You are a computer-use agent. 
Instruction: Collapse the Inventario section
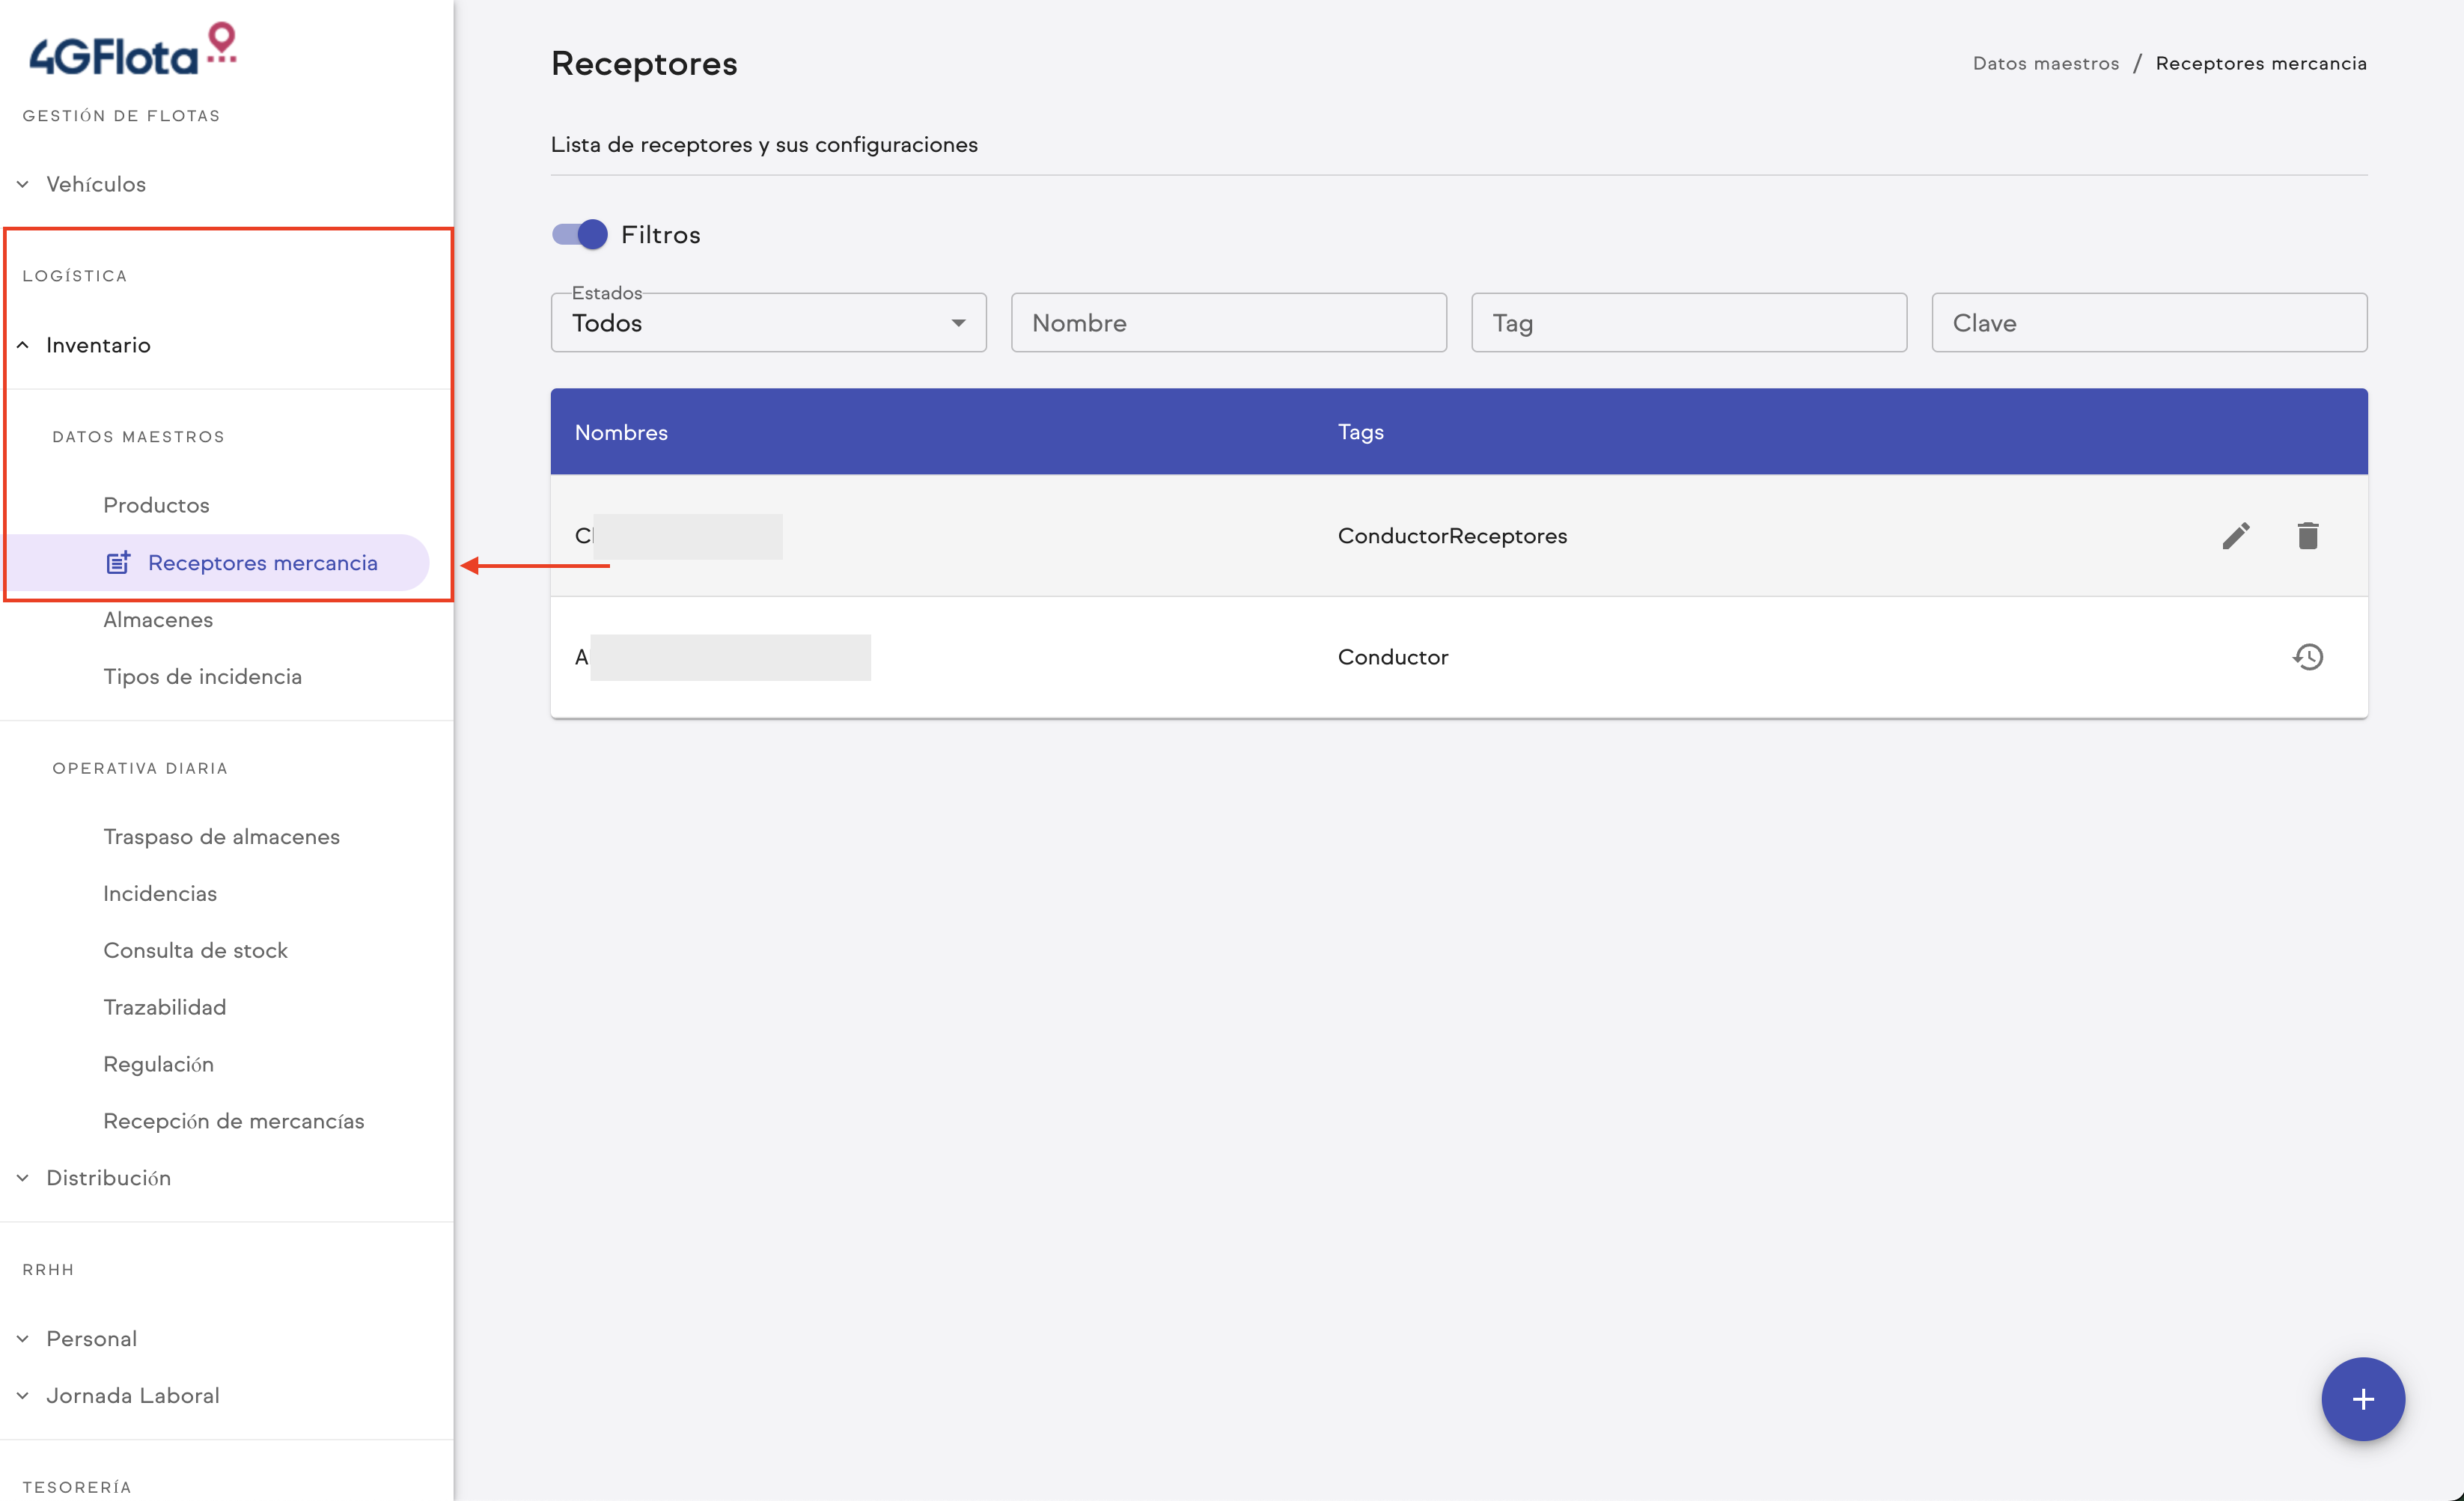pos(98,345)
